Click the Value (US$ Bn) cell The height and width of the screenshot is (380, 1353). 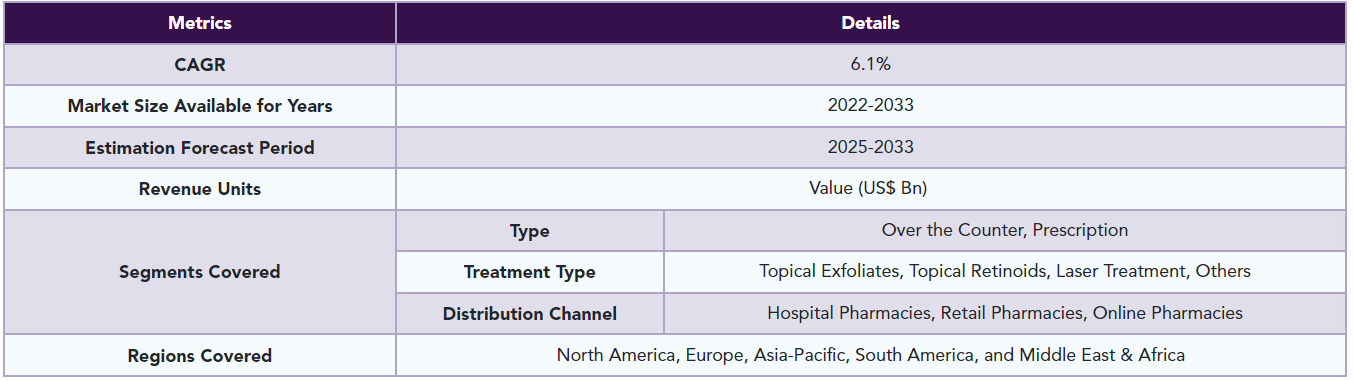click(x=871, y=189)
